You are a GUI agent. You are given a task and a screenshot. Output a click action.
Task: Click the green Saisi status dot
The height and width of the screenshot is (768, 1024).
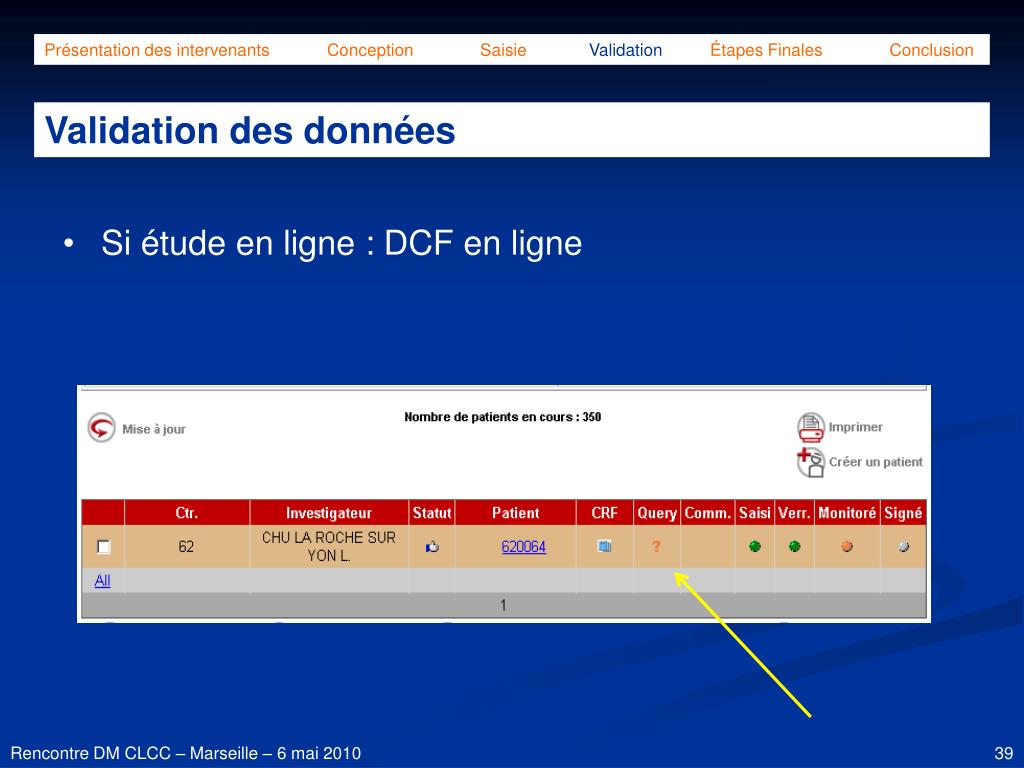coord(755,547)
